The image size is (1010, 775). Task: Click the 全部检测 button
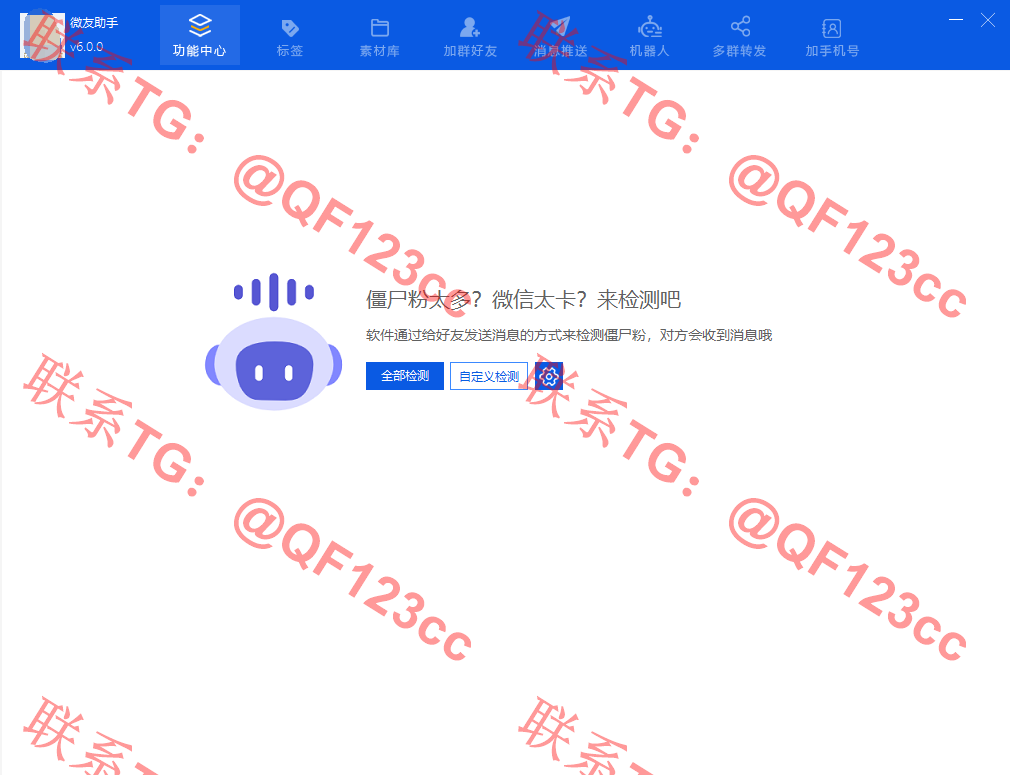[405, 376]
